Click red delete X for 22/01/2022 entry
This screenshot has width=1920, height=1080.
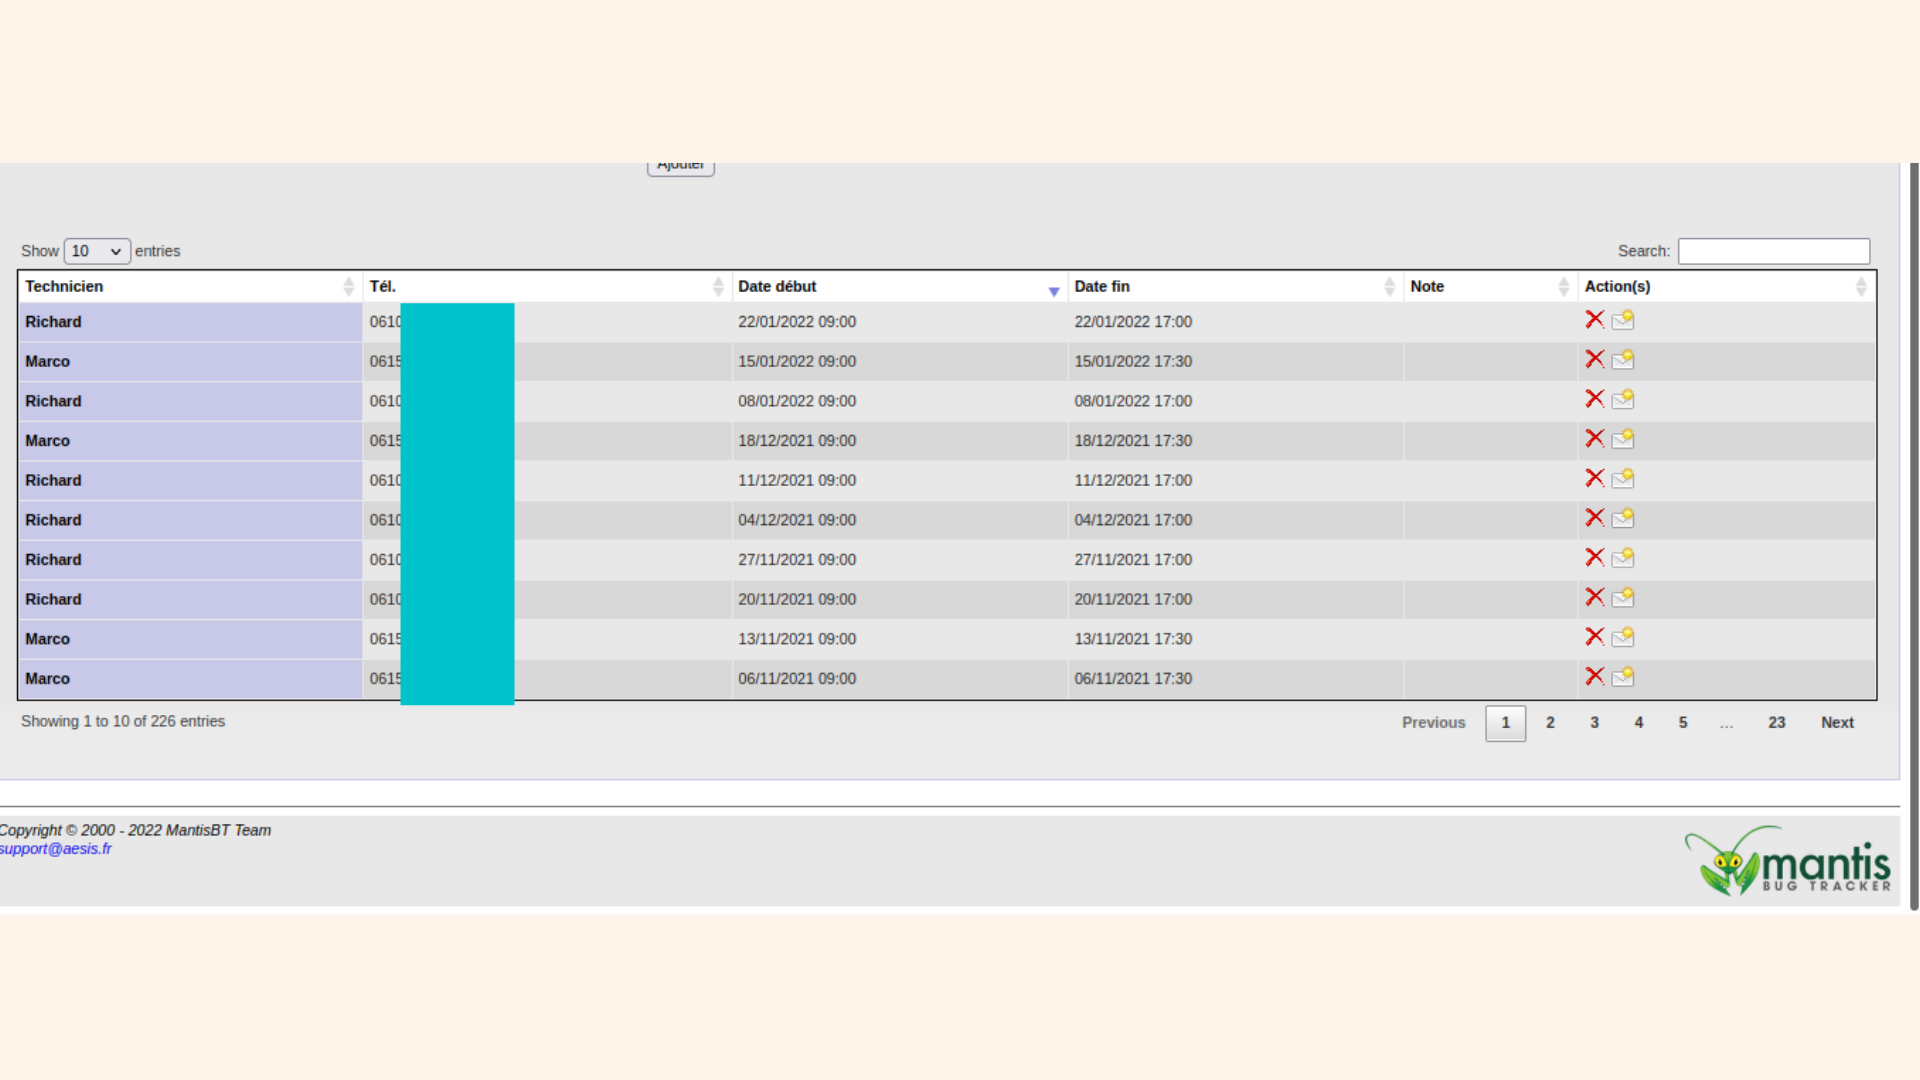(x=1594, y=320)
